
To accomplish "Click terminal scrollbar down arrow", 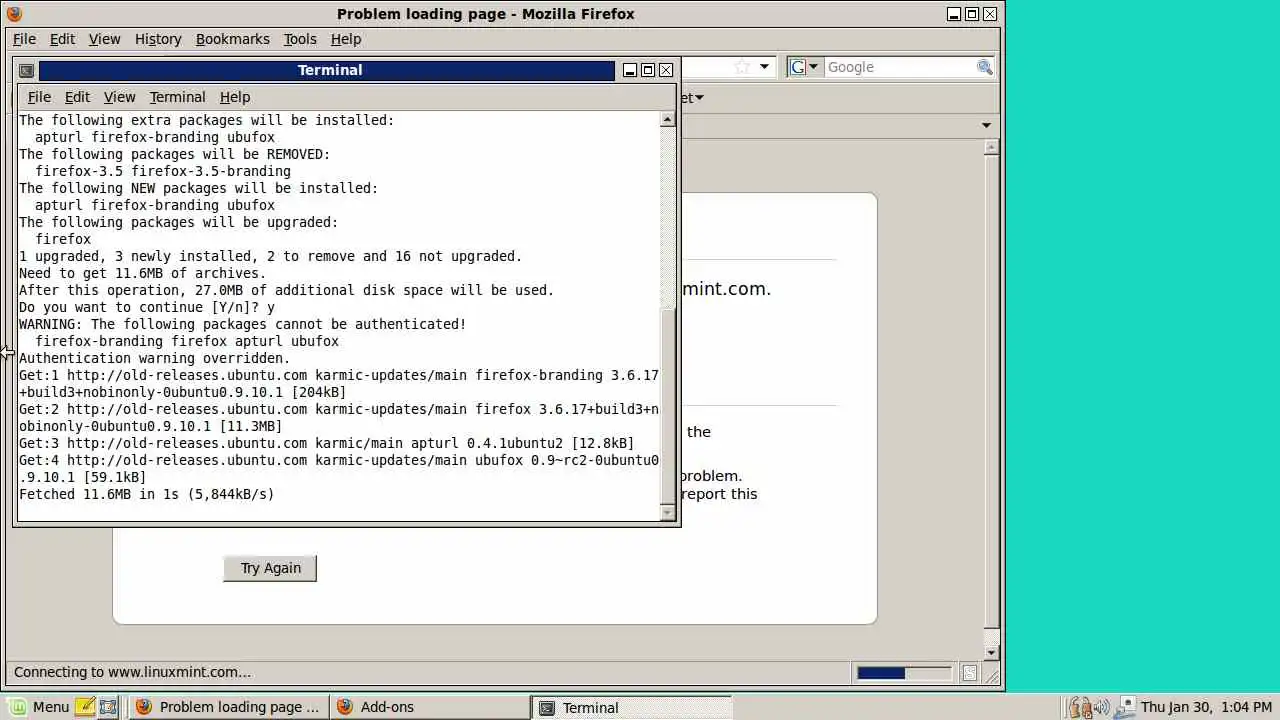I will [x=668, y=513].
